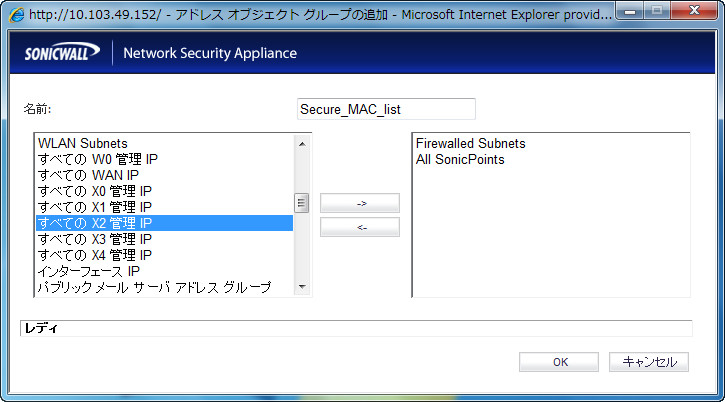Select すべての W0 管理 IP entry
The width and height of the screenshot is (725, 402).
point(165,159)
